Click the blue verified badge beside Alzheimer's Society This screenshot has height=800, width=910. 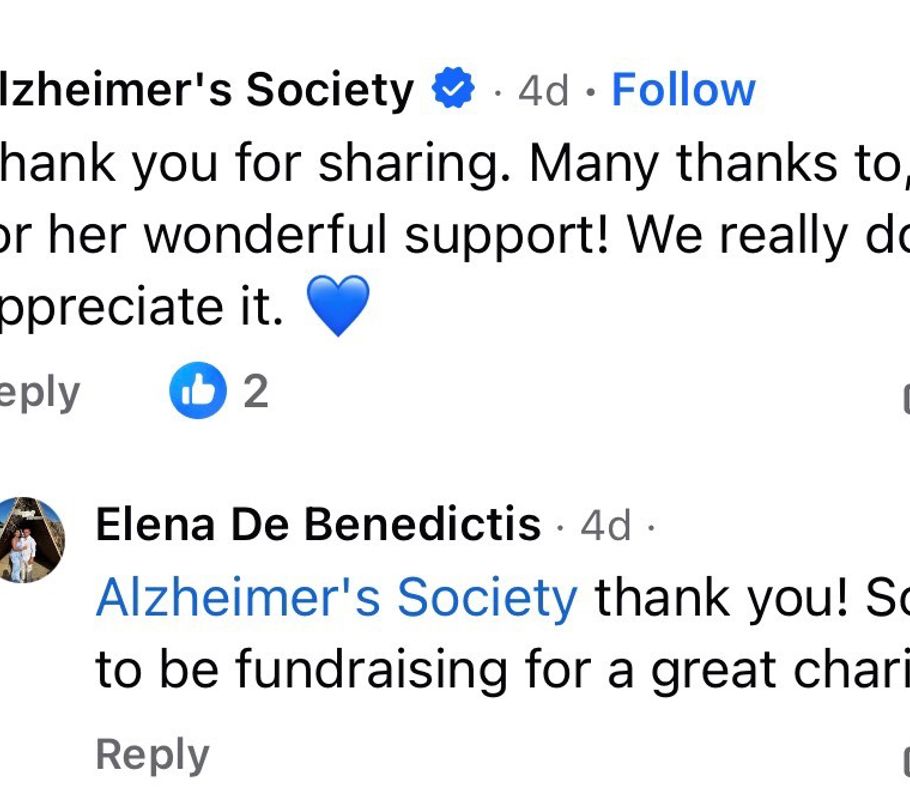point(453,90)
